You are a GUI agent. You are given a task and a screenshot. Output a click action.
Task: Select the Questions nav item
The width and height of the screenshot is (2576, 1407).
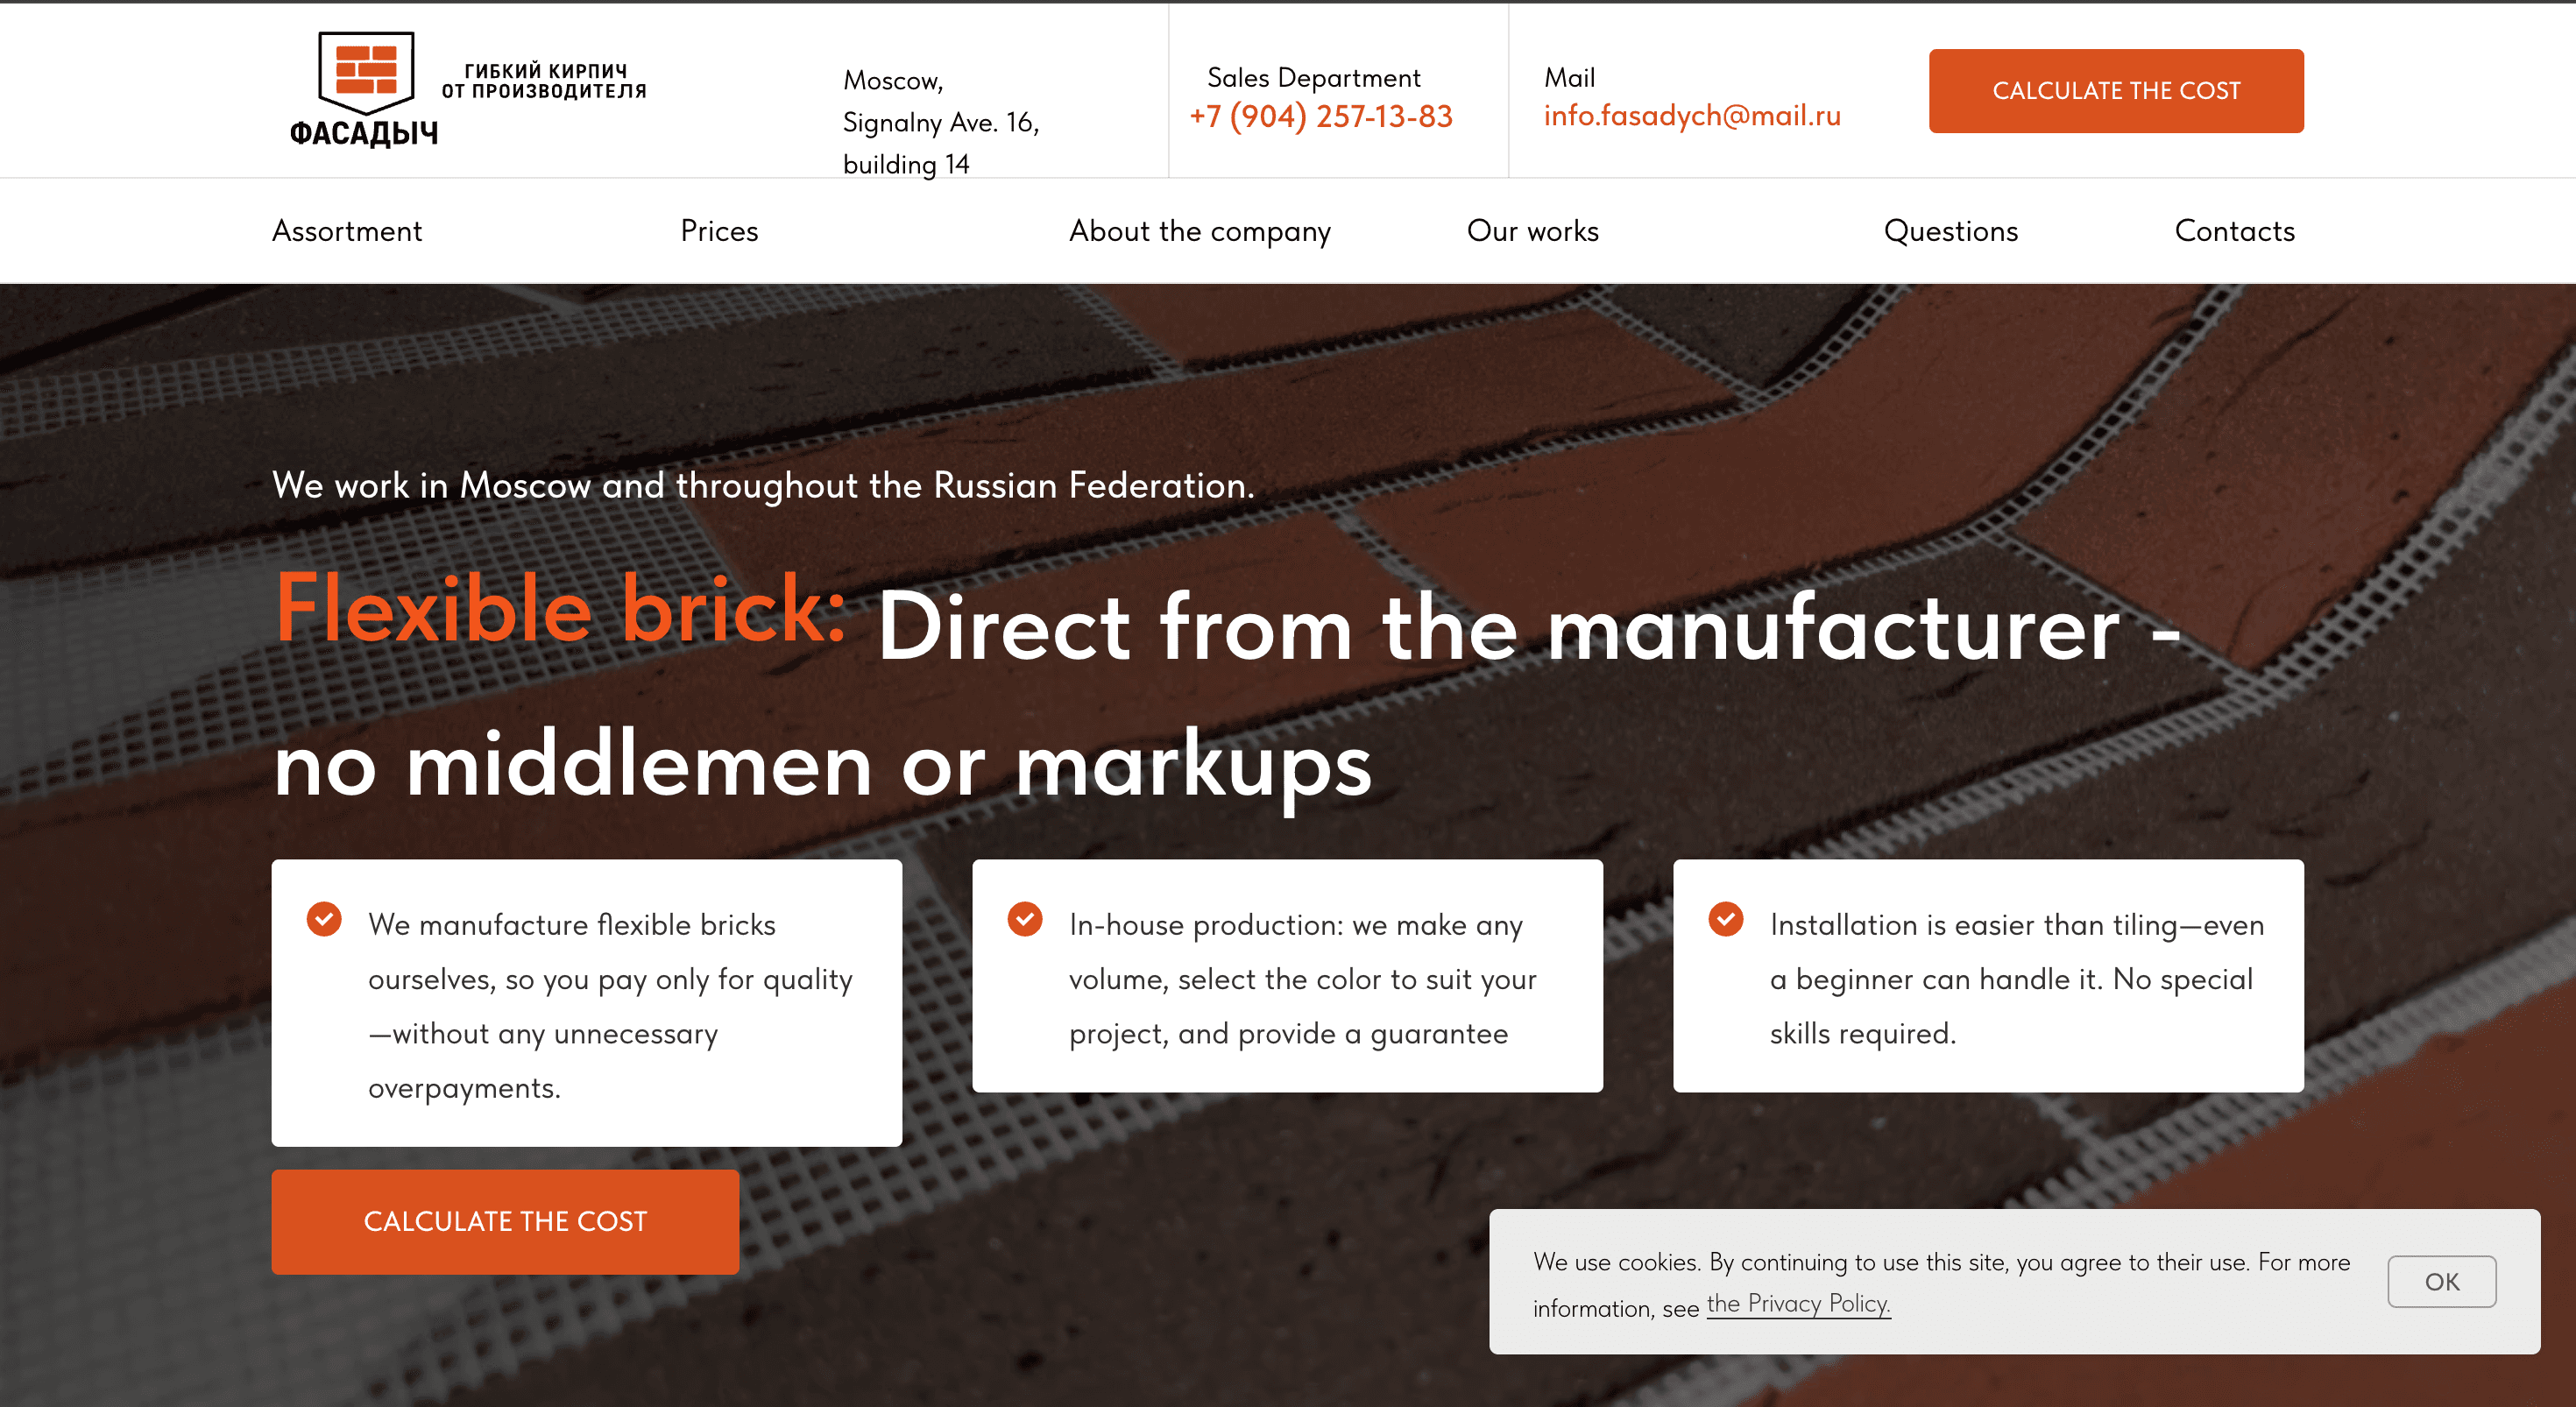1951,231
